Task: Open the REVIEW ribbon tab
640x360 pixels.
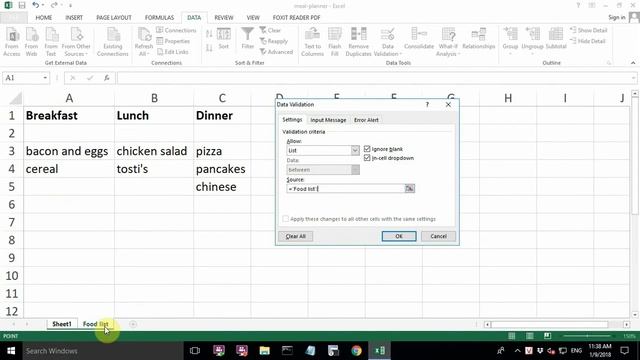Action: coord(224,18)
